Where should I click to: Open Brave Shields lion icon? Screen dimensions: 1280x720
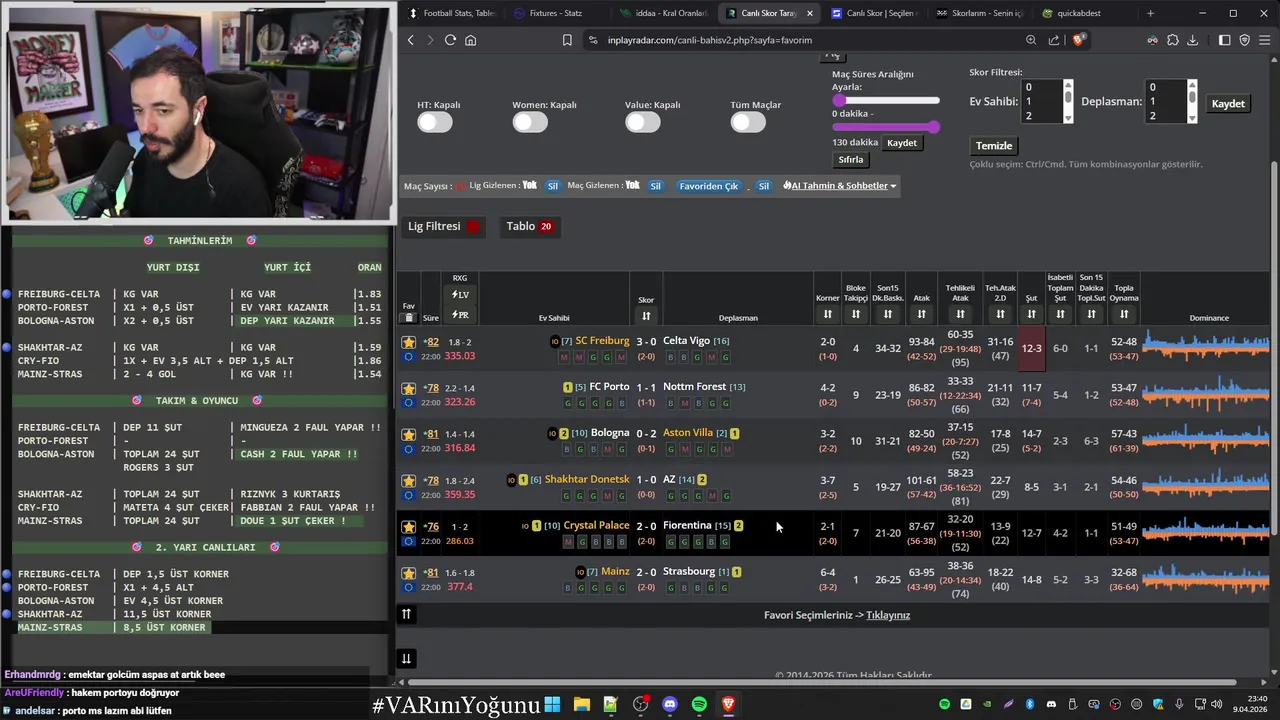pyautogui.click(x=1078, y=40)
